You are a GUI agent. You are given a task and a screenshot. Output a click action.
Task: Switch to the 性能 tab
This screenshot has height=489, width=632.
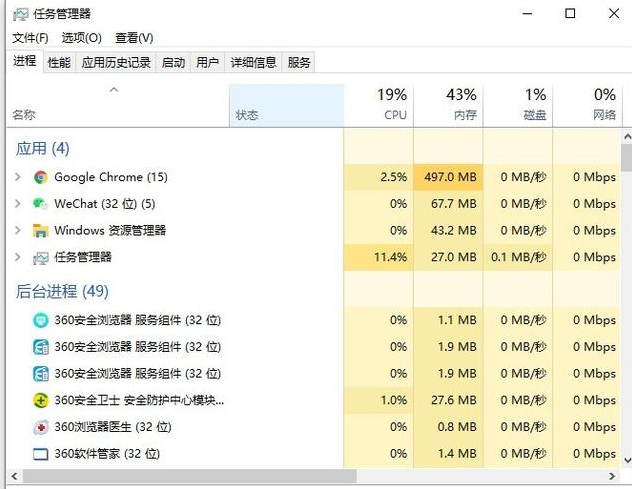59,62
